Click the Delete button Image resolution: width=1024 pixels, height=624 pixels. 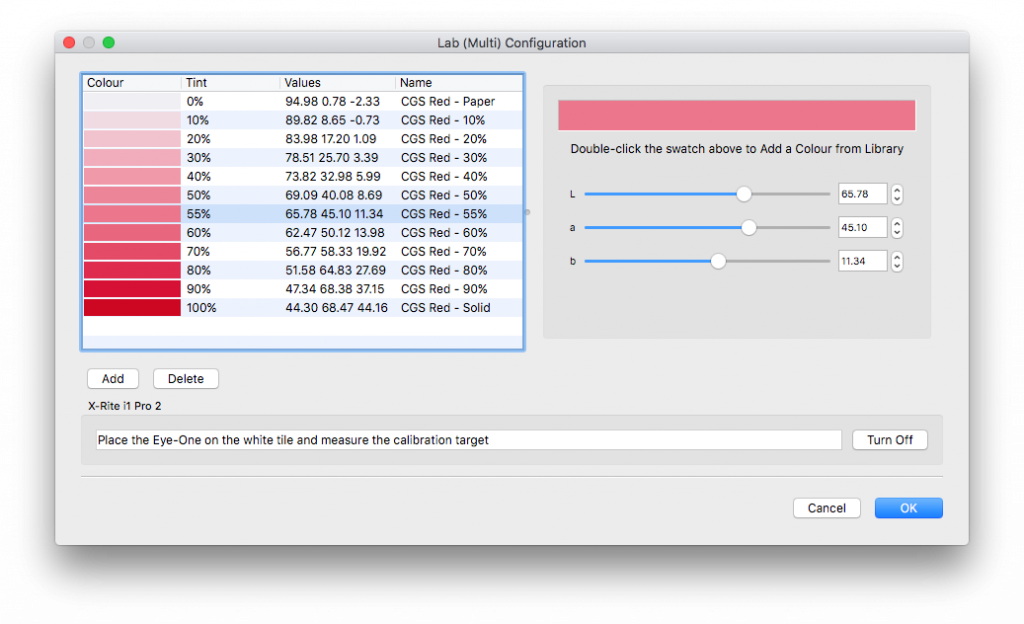pos(185,378)
